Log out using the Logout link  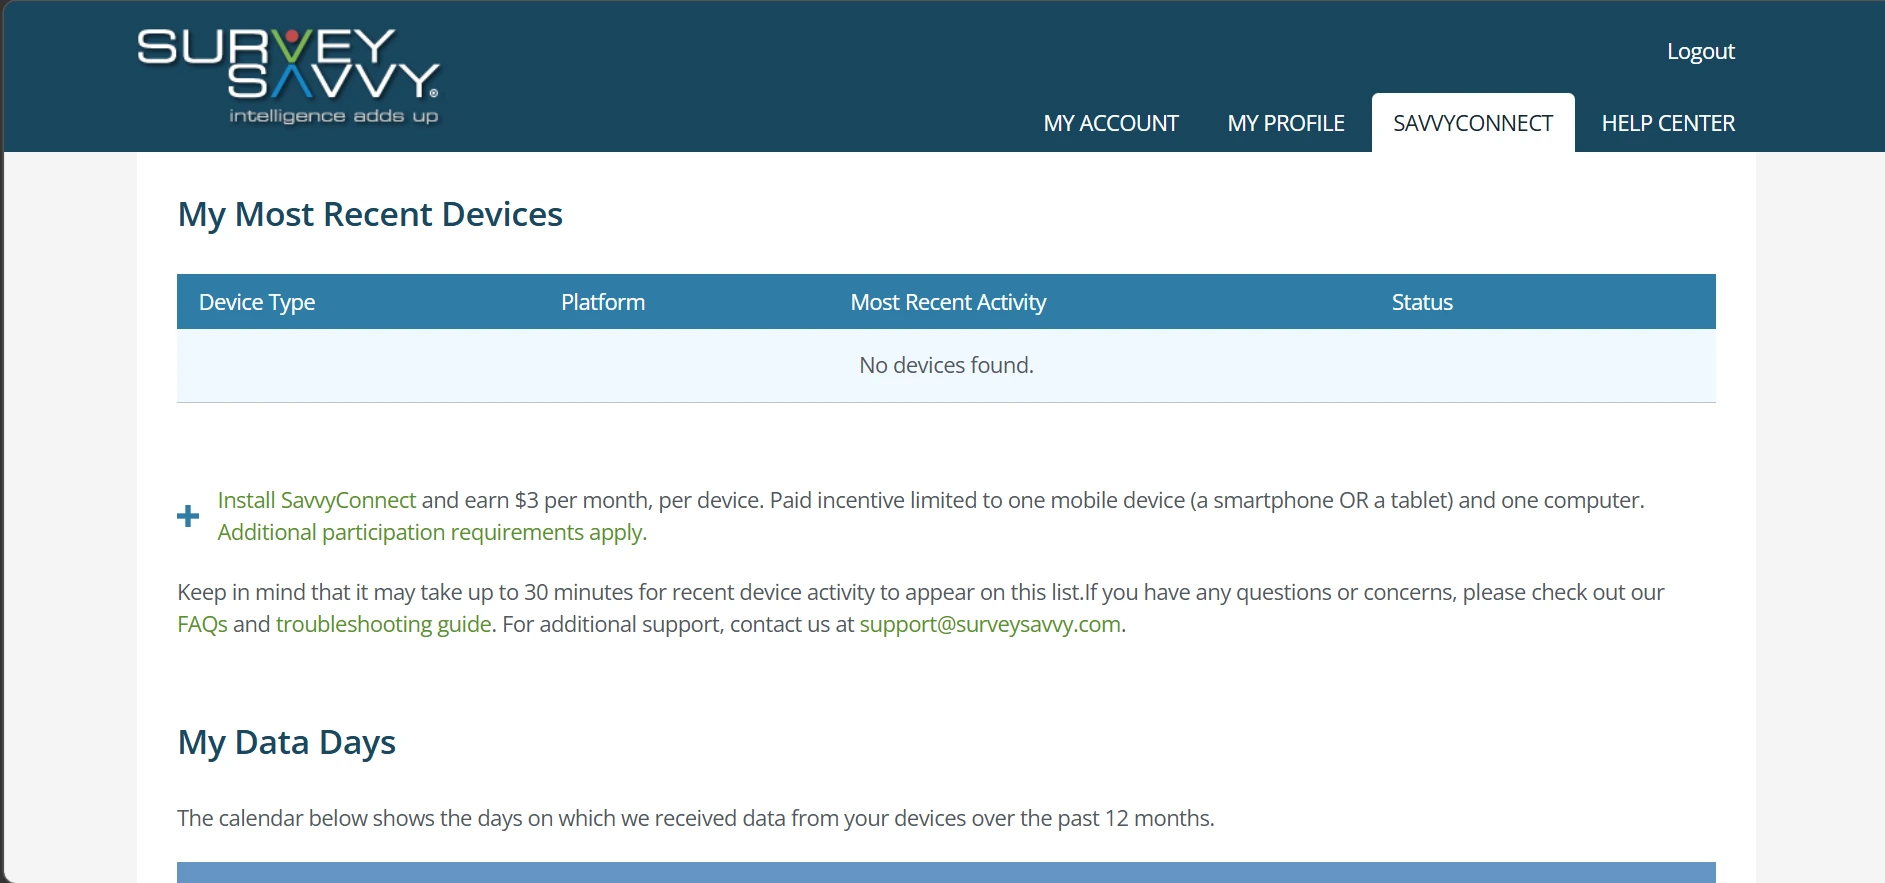click(1700, 51)
